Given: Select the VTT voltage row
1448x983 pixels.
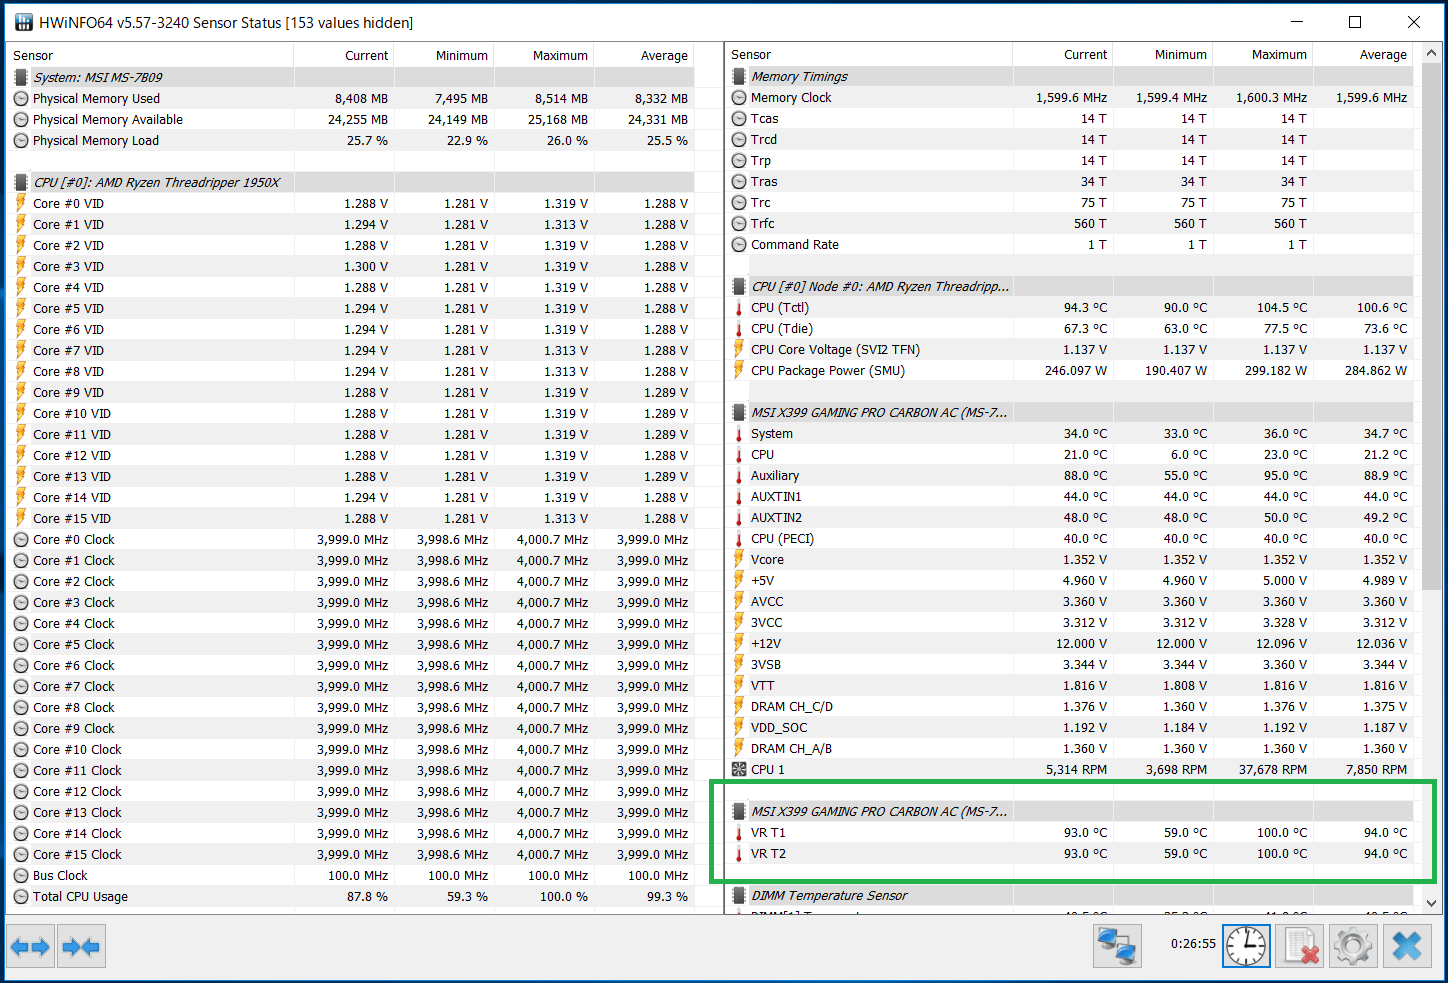Looking at the screenshot, I should pyautogui.click(x=1070, y=686).
